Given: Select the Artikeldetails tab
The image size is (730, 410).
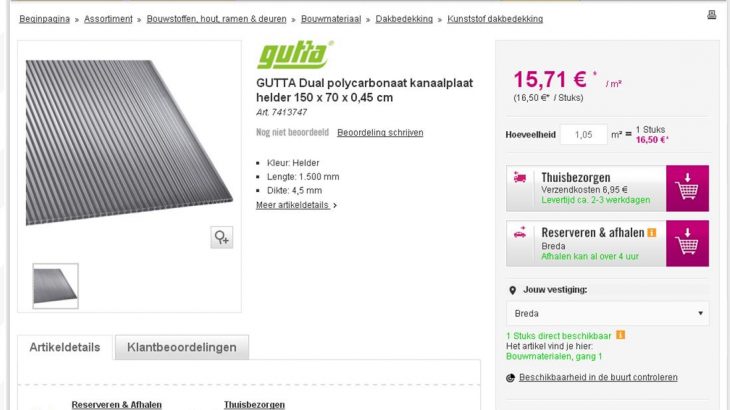Looking at the screenshot, I should pyautogui.click(x=65, y=347).
